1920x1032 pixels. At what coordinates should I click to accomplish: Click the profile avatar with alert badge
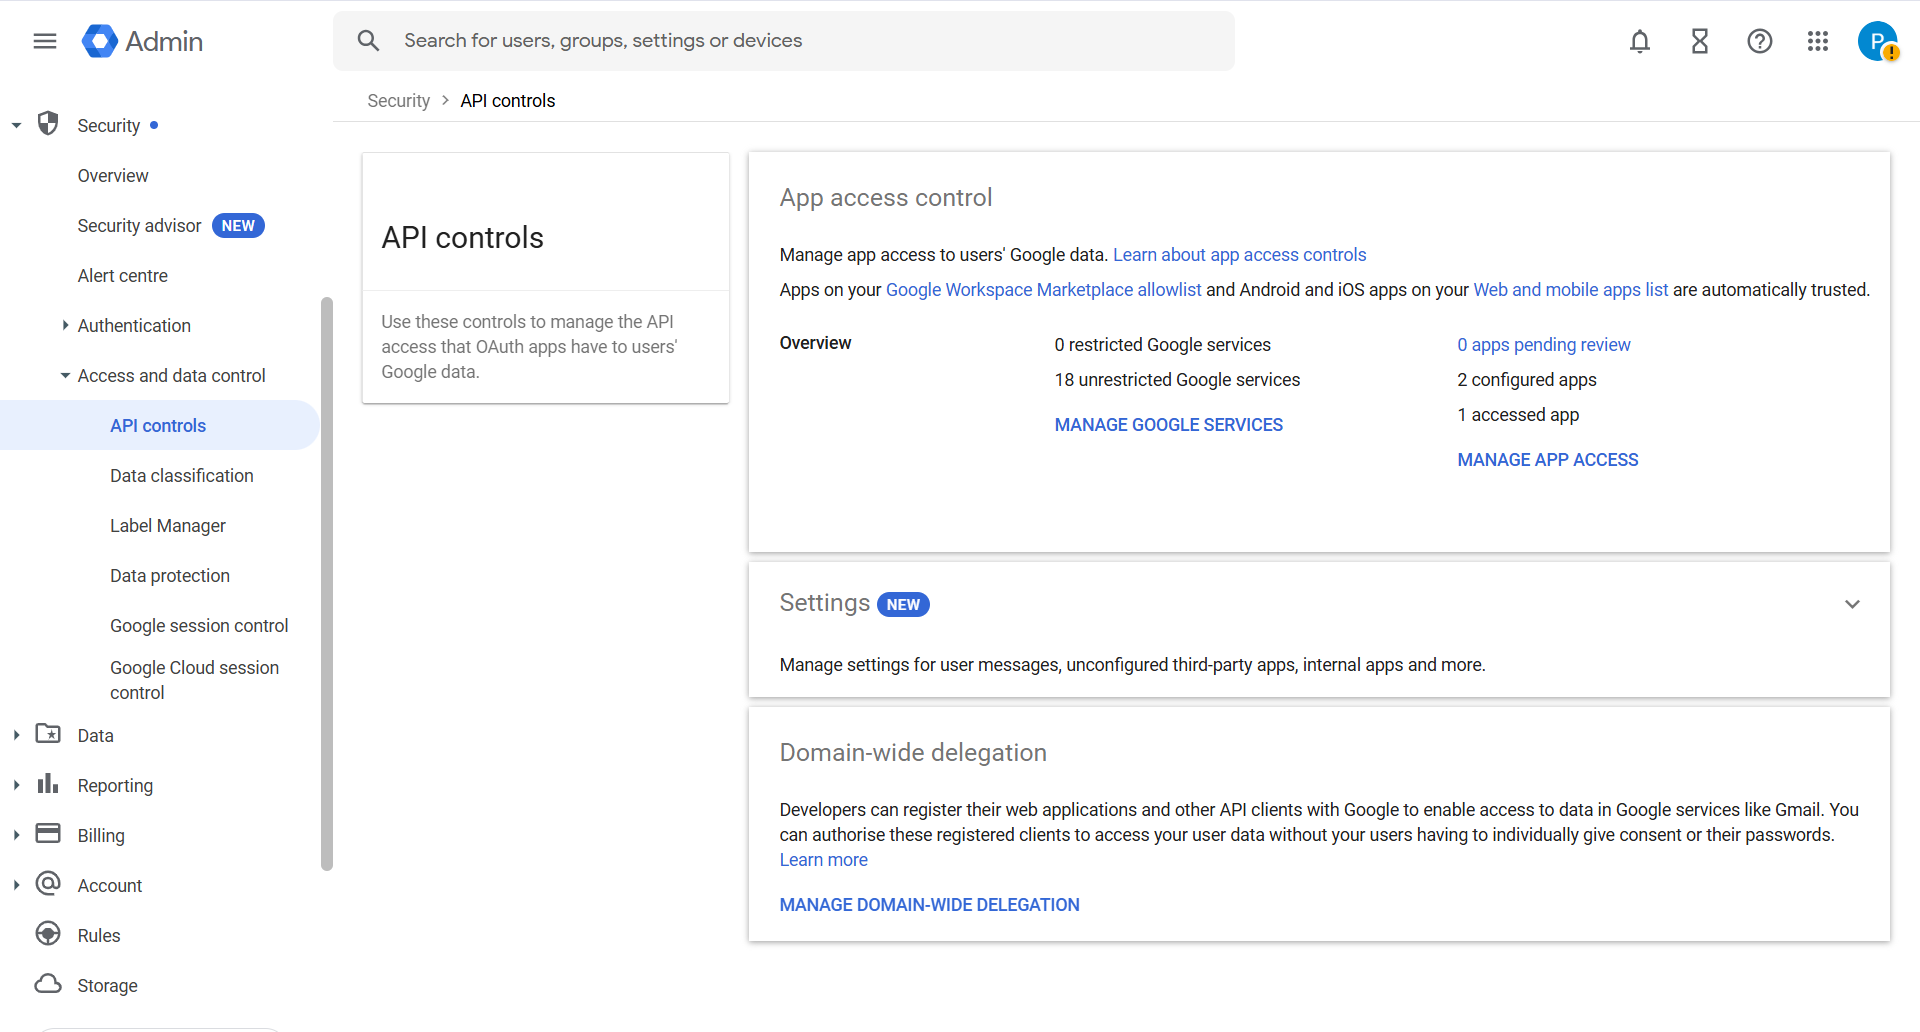click(1877, 41)
